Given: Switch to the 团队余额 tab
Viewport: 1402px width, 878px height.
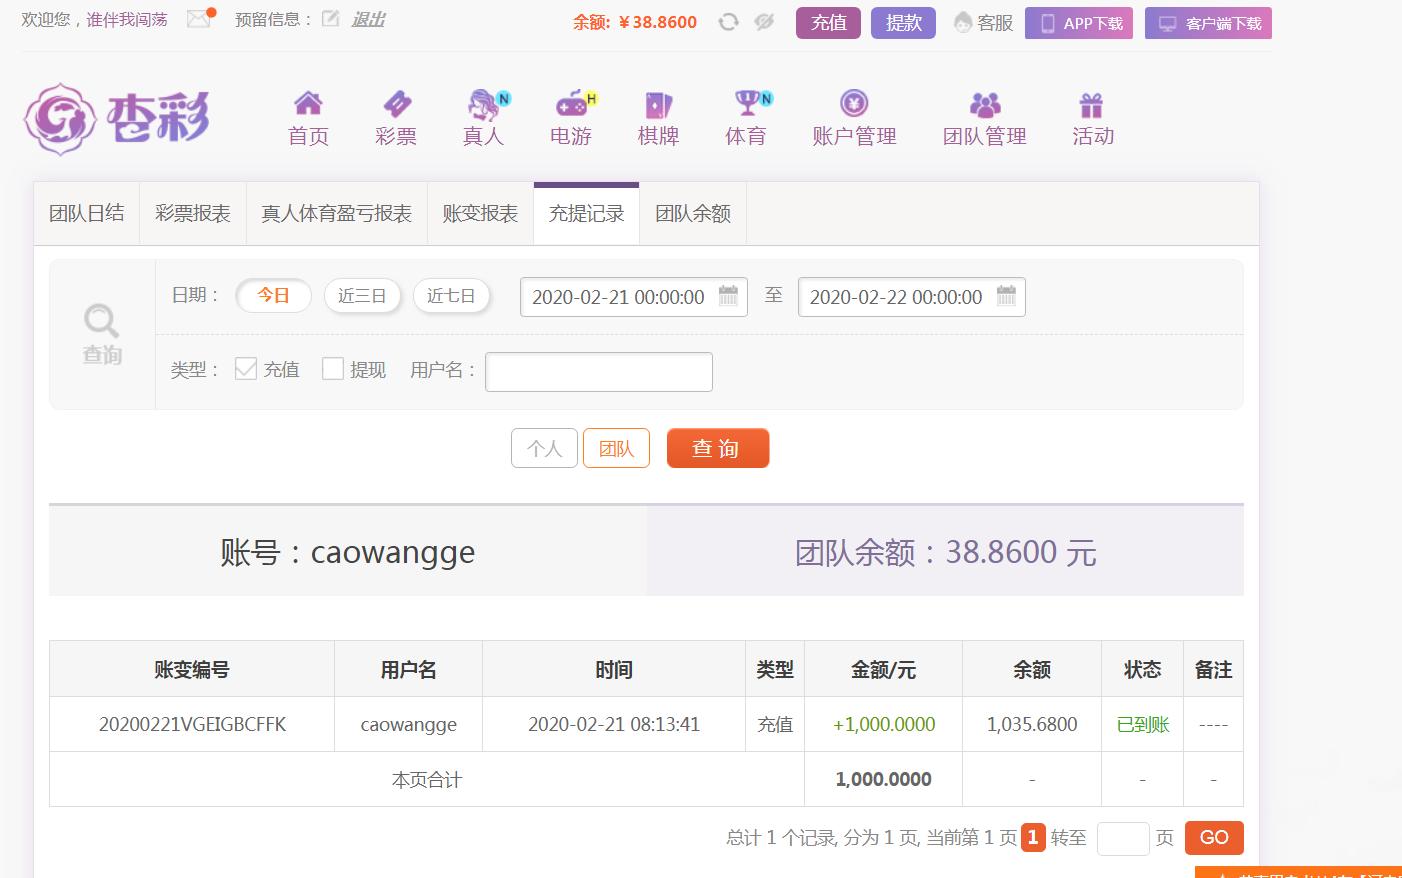Looking at the screenshot, I should [x=693, y=214].
